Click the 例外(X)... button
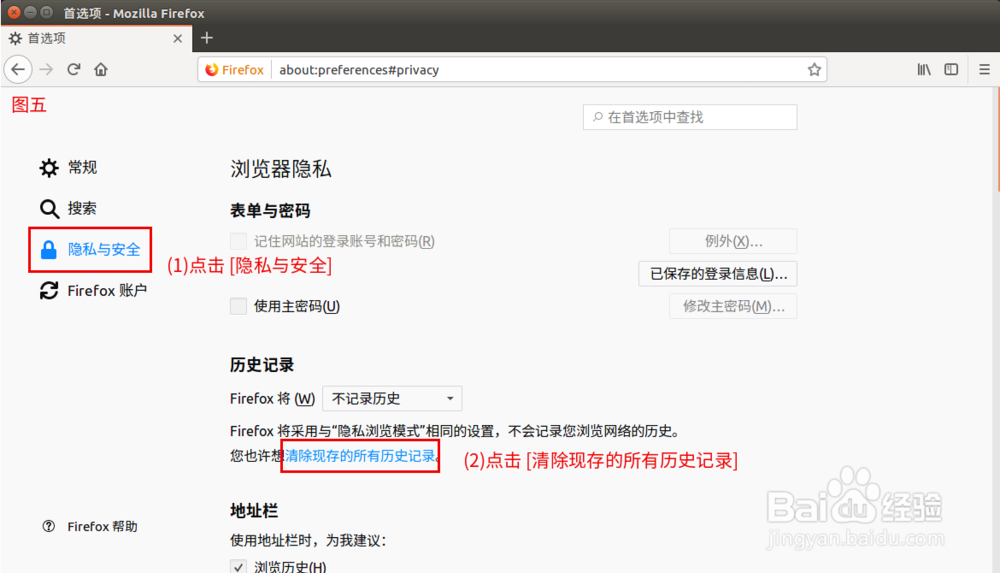This screenshot has width=1000, height=573. click(x=733, y=241)
